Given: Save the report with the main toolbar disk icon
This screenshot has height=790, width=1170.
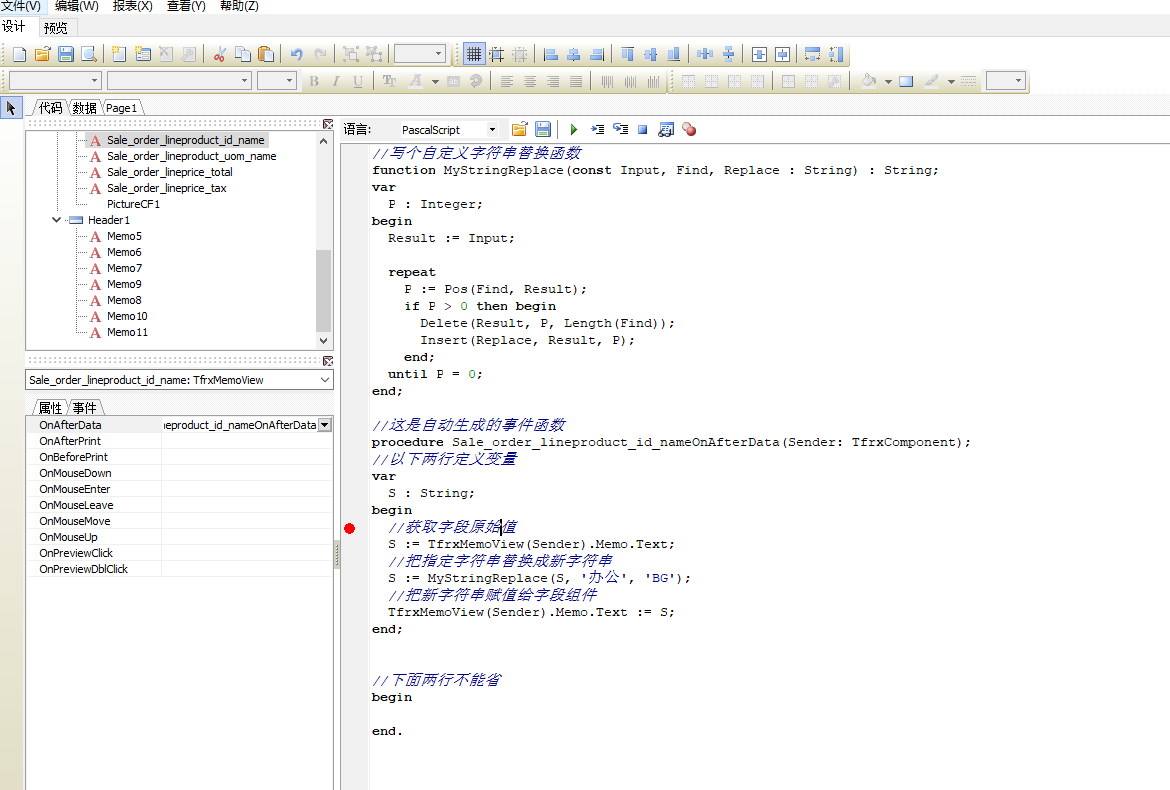Looking at the screenshot, I should [66, 54].
